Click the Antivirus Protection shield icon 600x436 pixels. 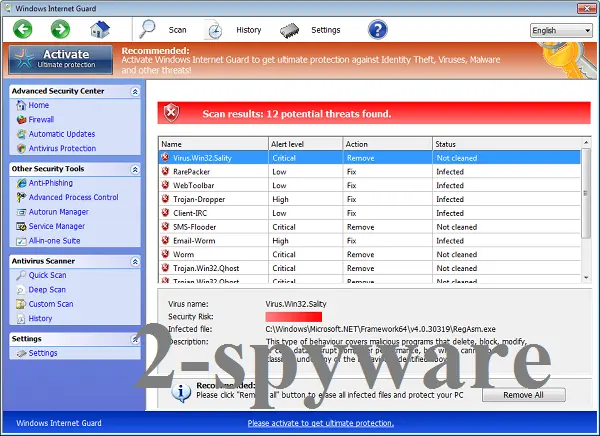21,149
